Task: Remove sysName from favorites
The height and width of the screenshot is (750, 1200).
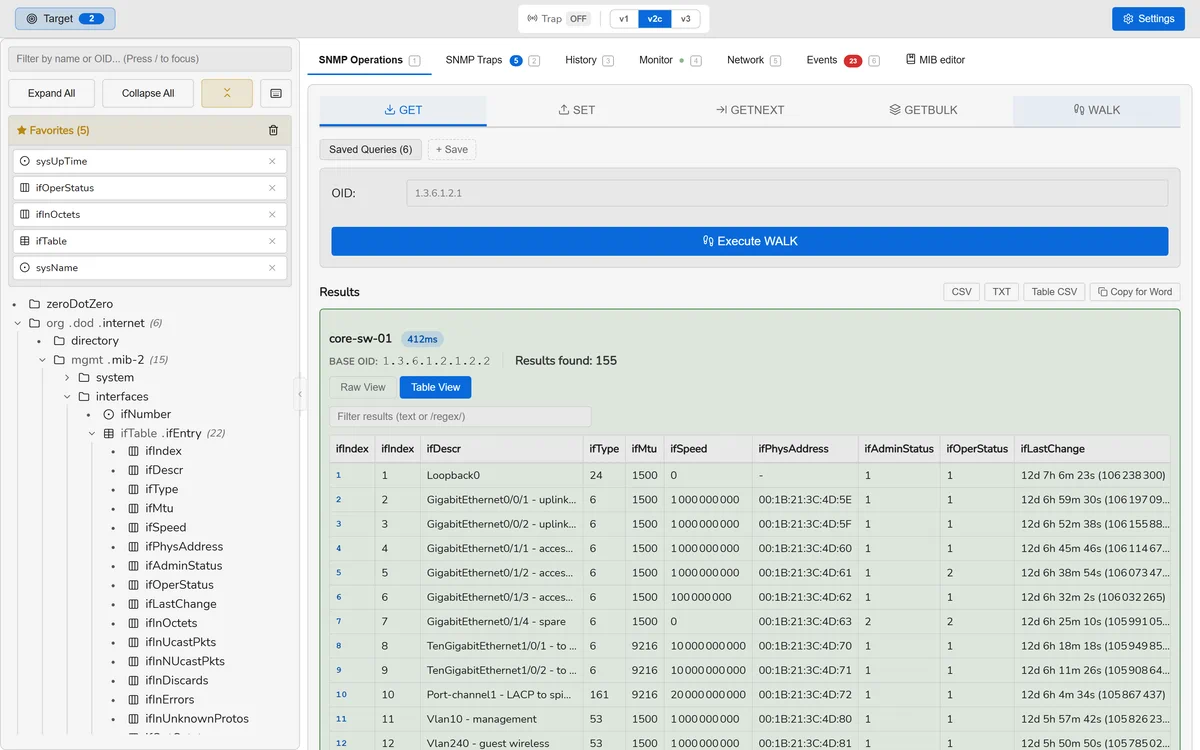Action: click(x=272, y=268)
